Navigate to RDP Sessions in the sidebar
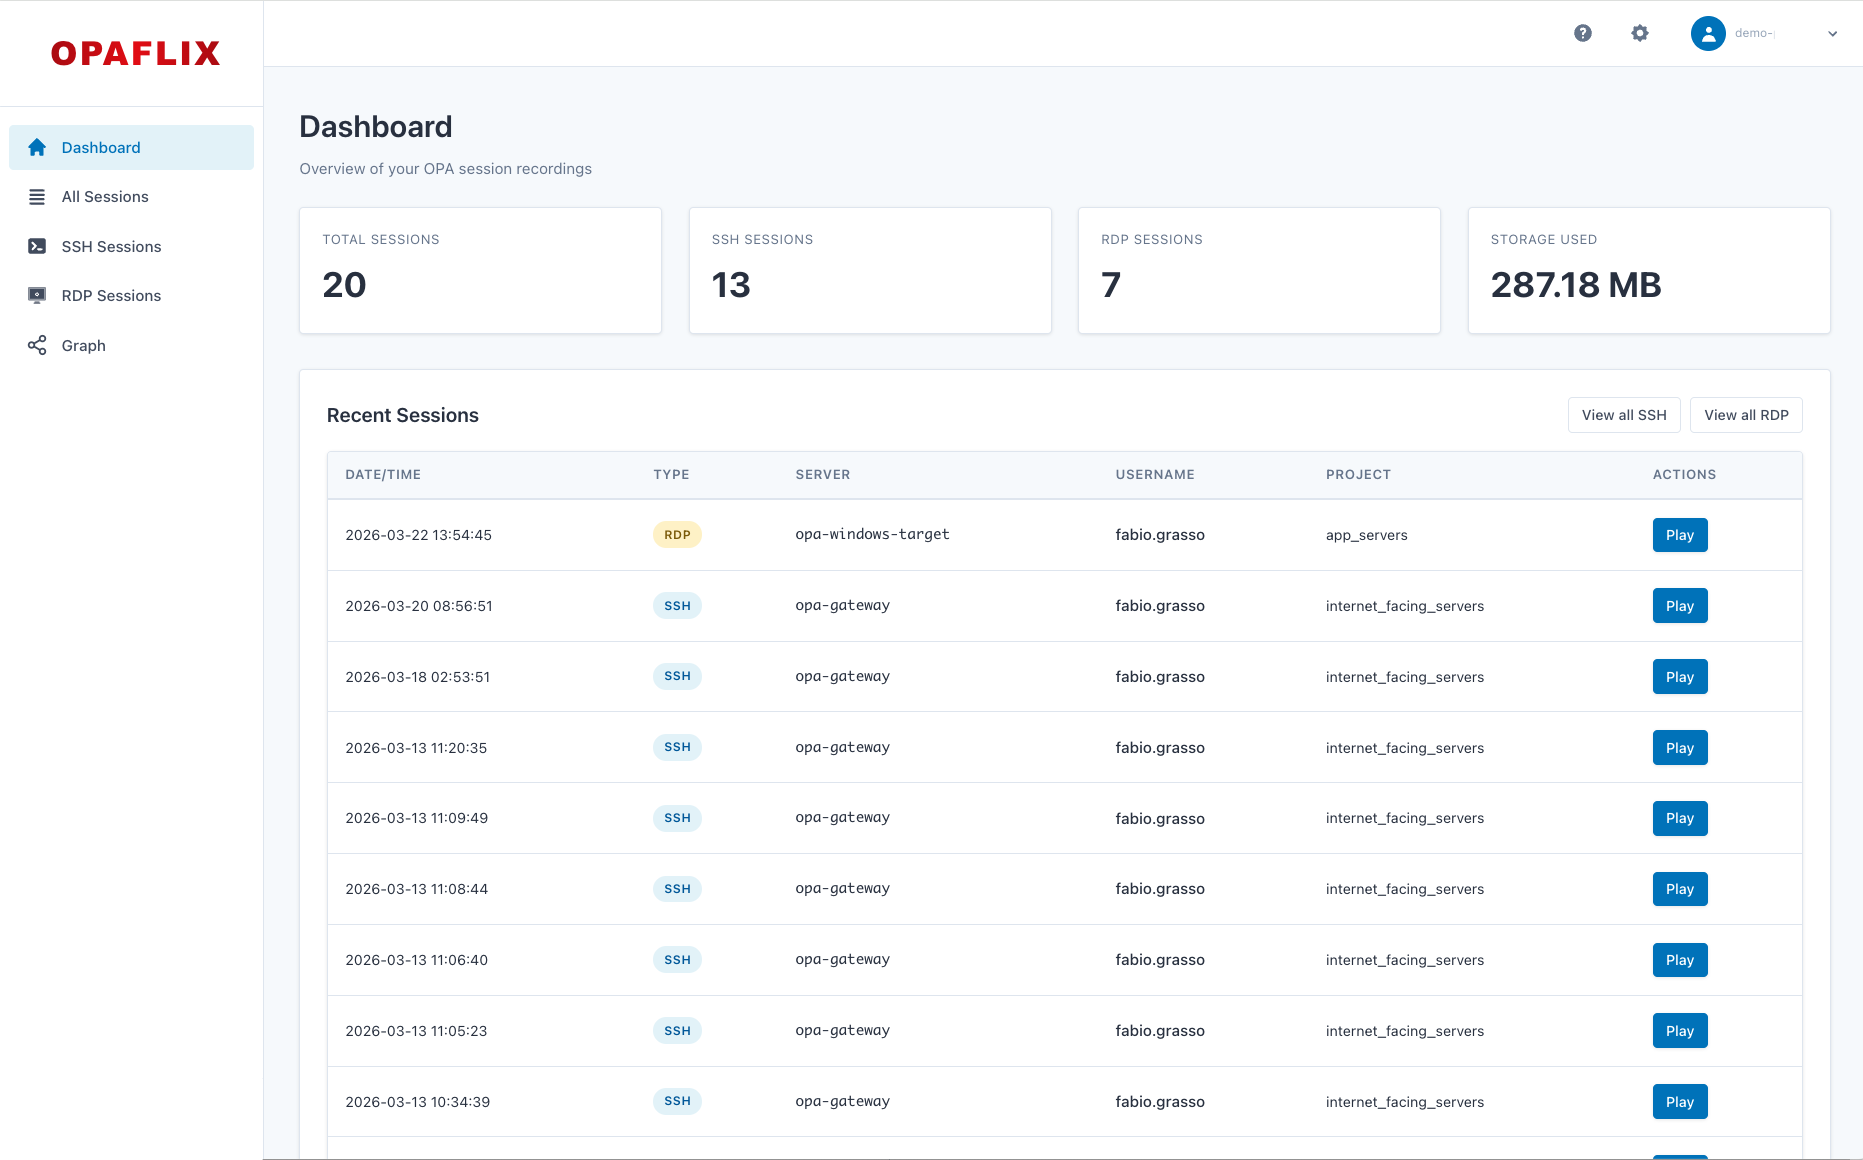This screenshot has height=1160, width=1863. coord(110,295)
